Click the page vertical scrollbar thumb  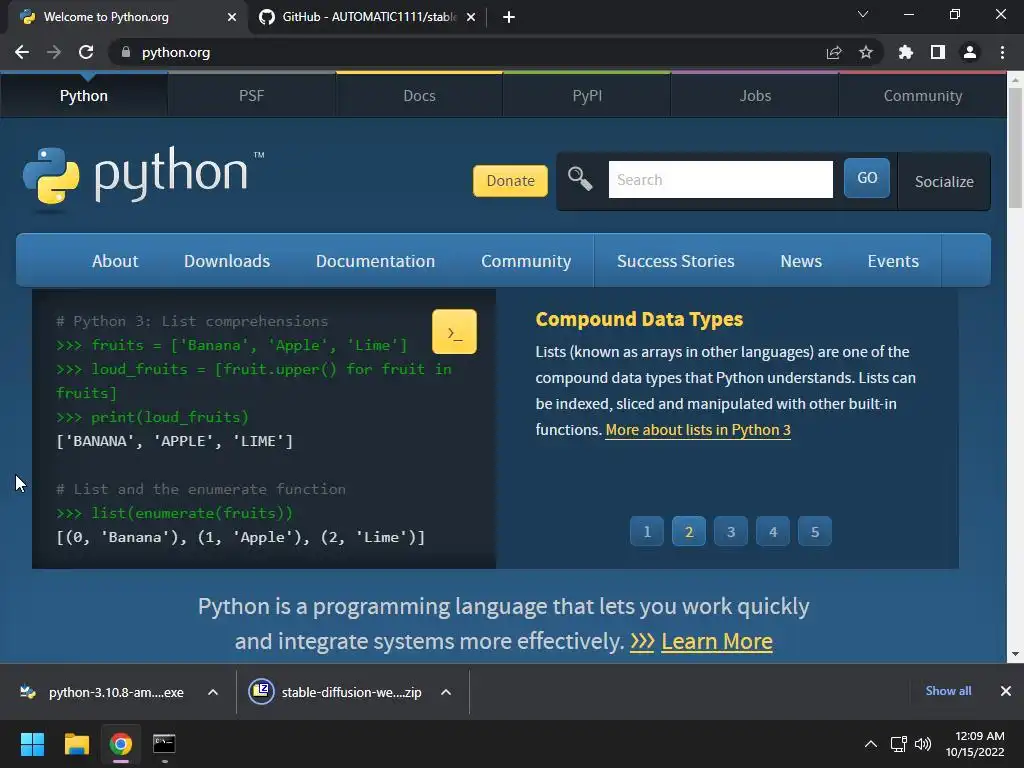point(1015,148)
